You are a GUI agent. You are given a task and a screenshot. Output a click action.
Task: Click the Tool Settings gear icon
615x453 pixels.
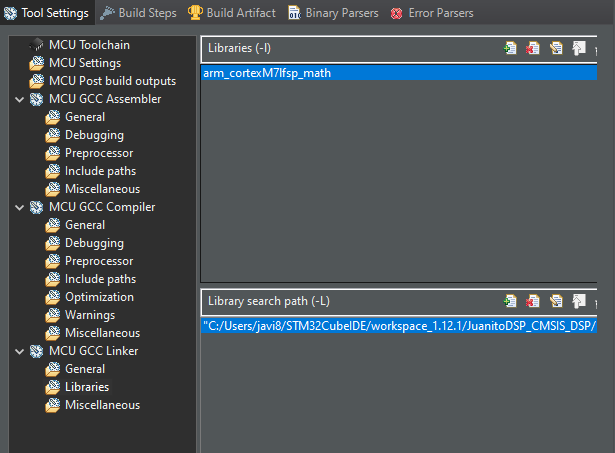click(10, 13)
